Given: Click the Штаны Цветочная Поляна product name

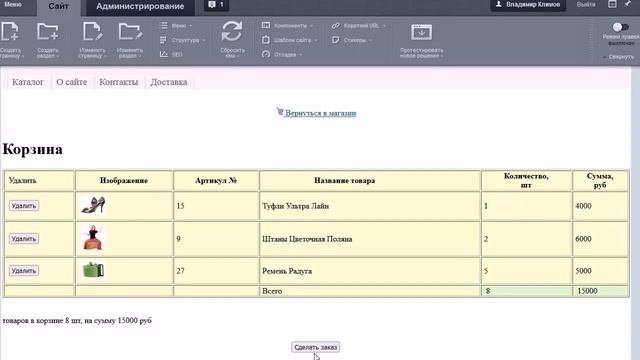Looking at the screenshot, I should [307, 239].
